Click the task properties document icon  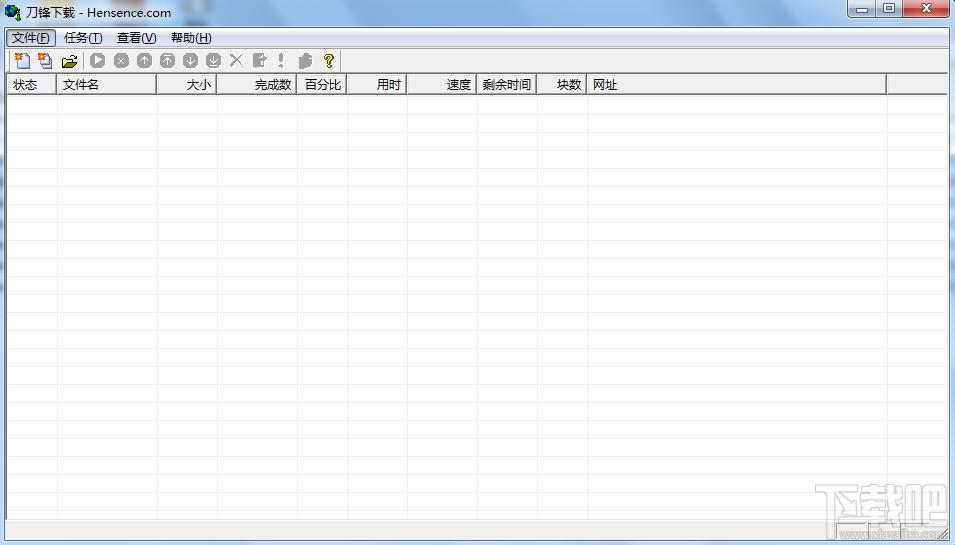pyautogui.click(x=259, y=60)
